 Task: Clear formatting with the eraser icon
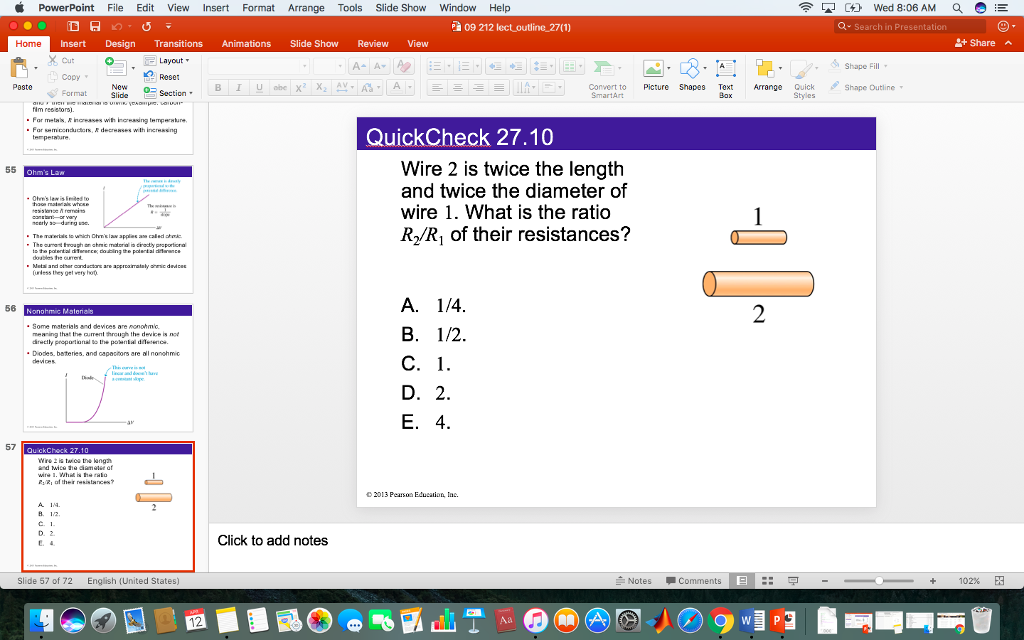point(402,65)
